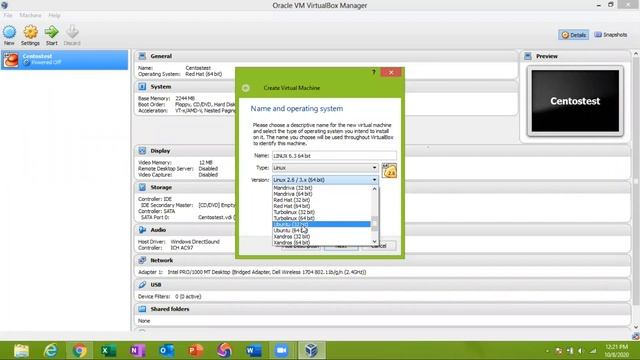Image resolution: width=640 pixels, height=360 pixels.
Task: Click the Shared folders section header
Action: coord(382,309)
